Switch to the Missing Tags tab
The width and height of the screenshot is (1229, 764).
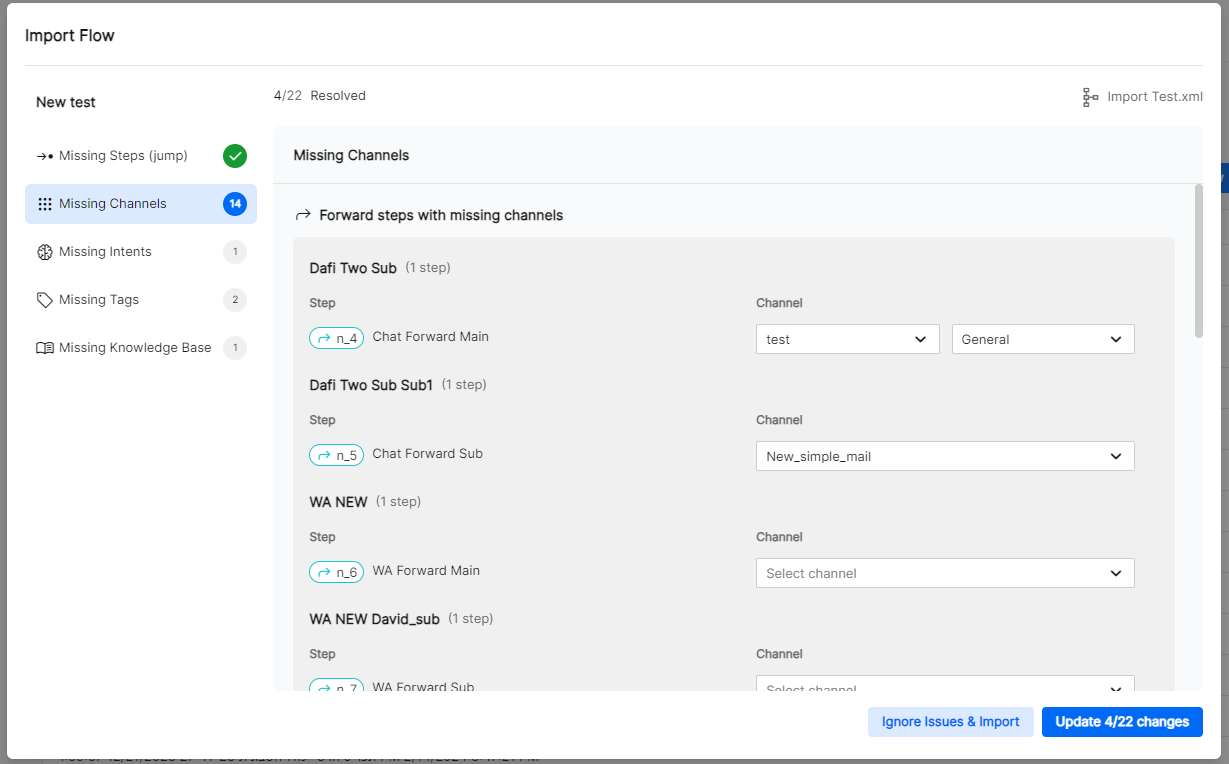(x=141, y=300)
